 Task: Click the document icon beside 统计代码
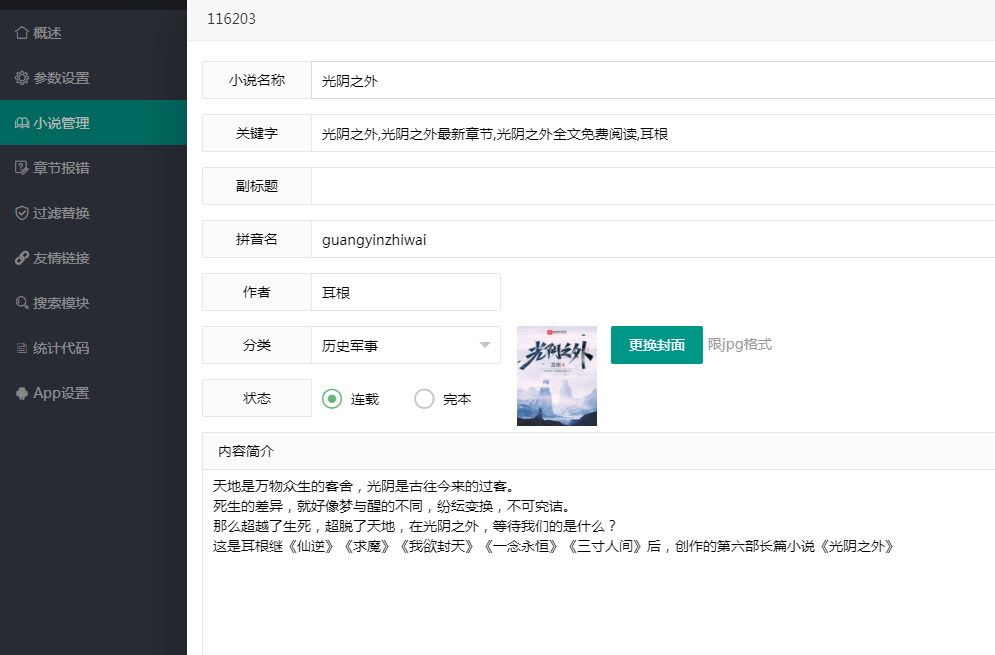22,348
